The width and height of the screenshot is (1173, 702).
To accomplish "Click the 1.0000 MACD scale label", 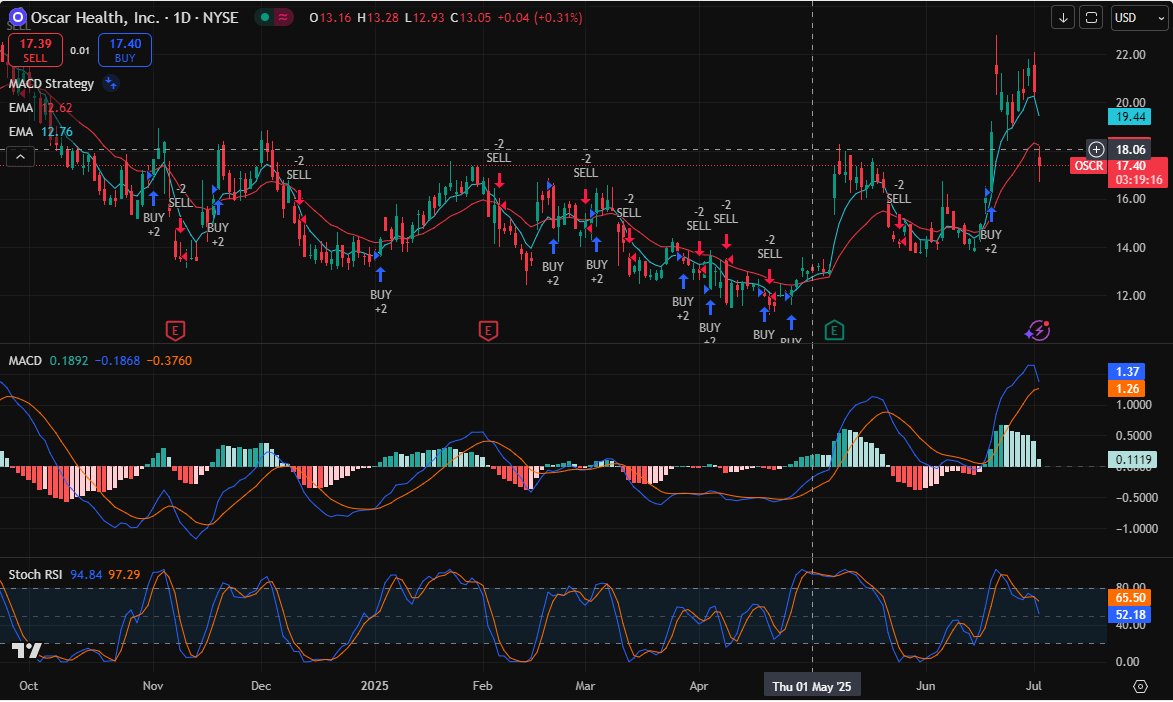I will (x=1134, y=405).
